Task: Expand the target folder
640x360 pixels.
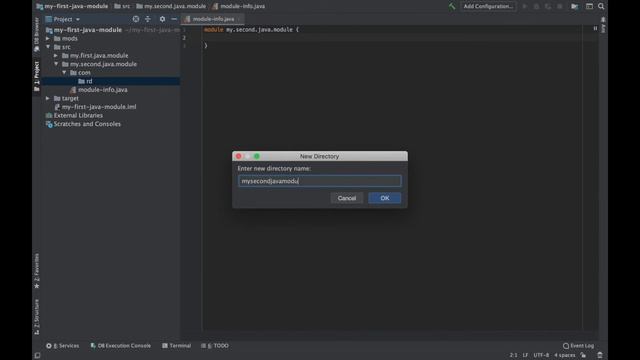Action: pos(48,98)
